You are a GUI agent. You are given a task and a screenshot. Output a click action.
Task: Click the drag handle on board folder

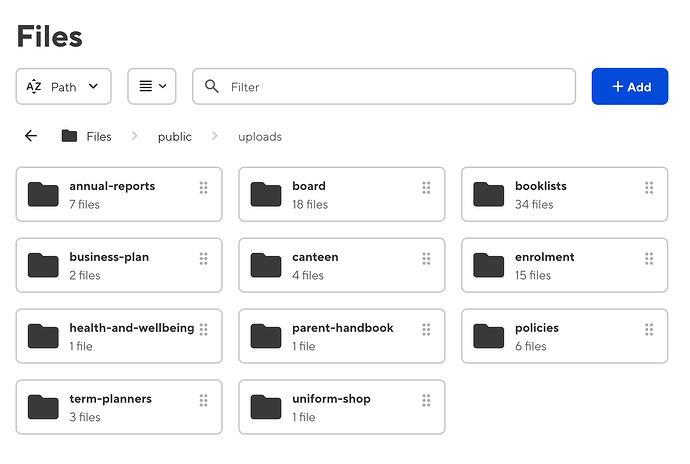(x=426, y=187)
